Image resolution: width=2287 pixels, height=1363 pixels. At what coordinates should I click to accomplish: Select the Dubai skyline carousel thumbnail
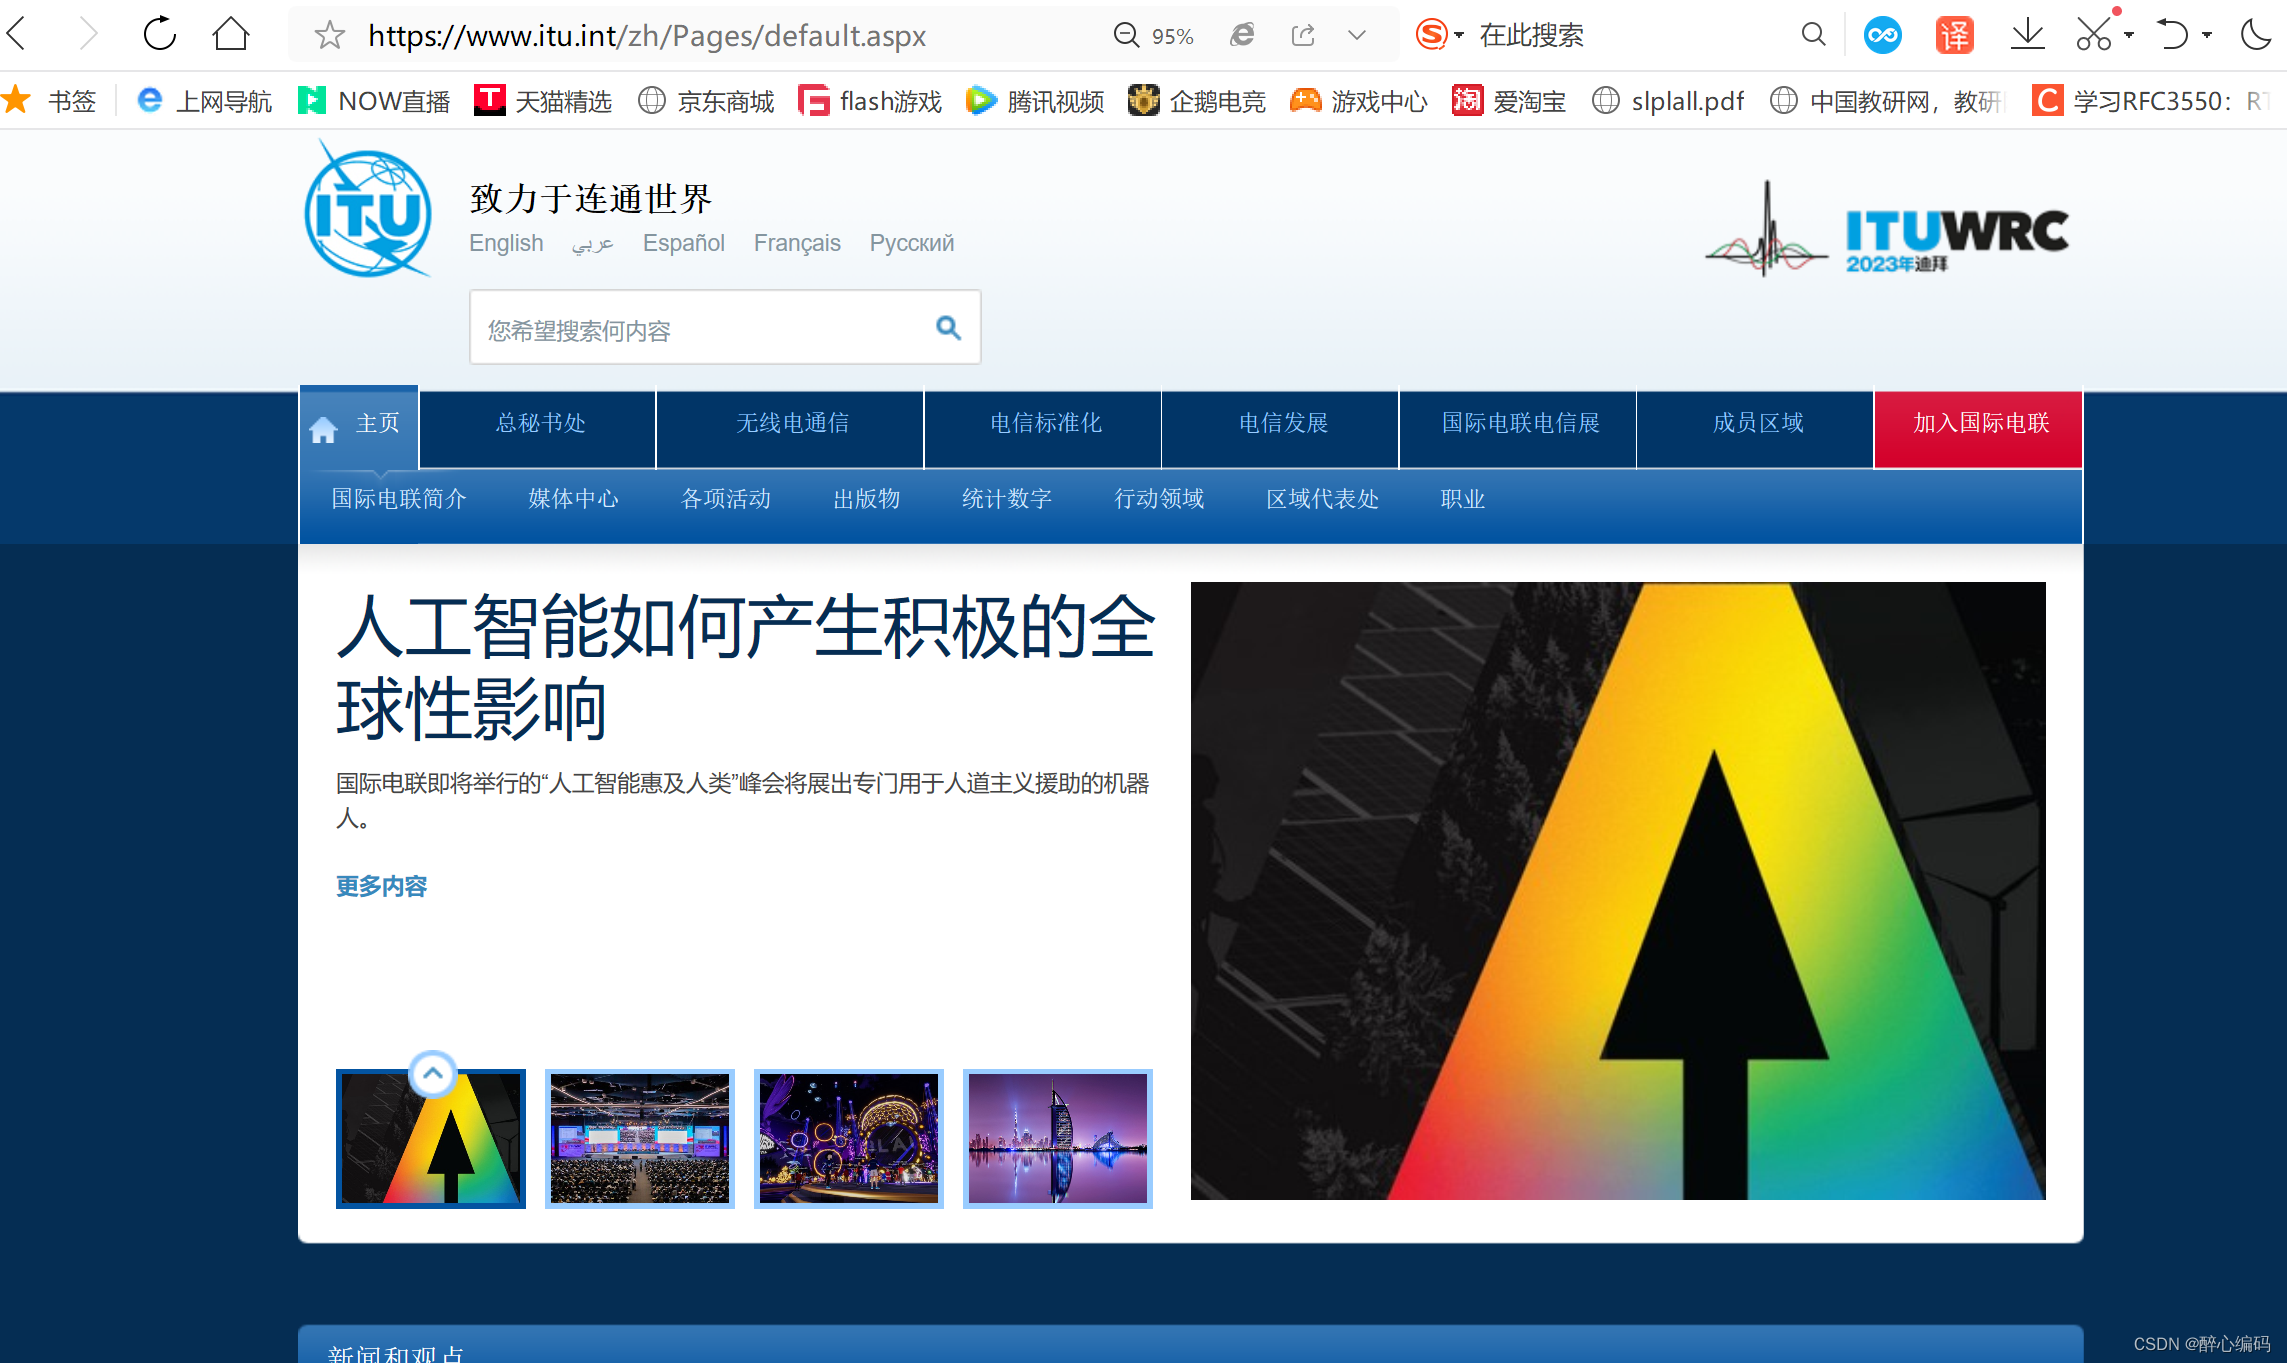coord(1057,1138)
